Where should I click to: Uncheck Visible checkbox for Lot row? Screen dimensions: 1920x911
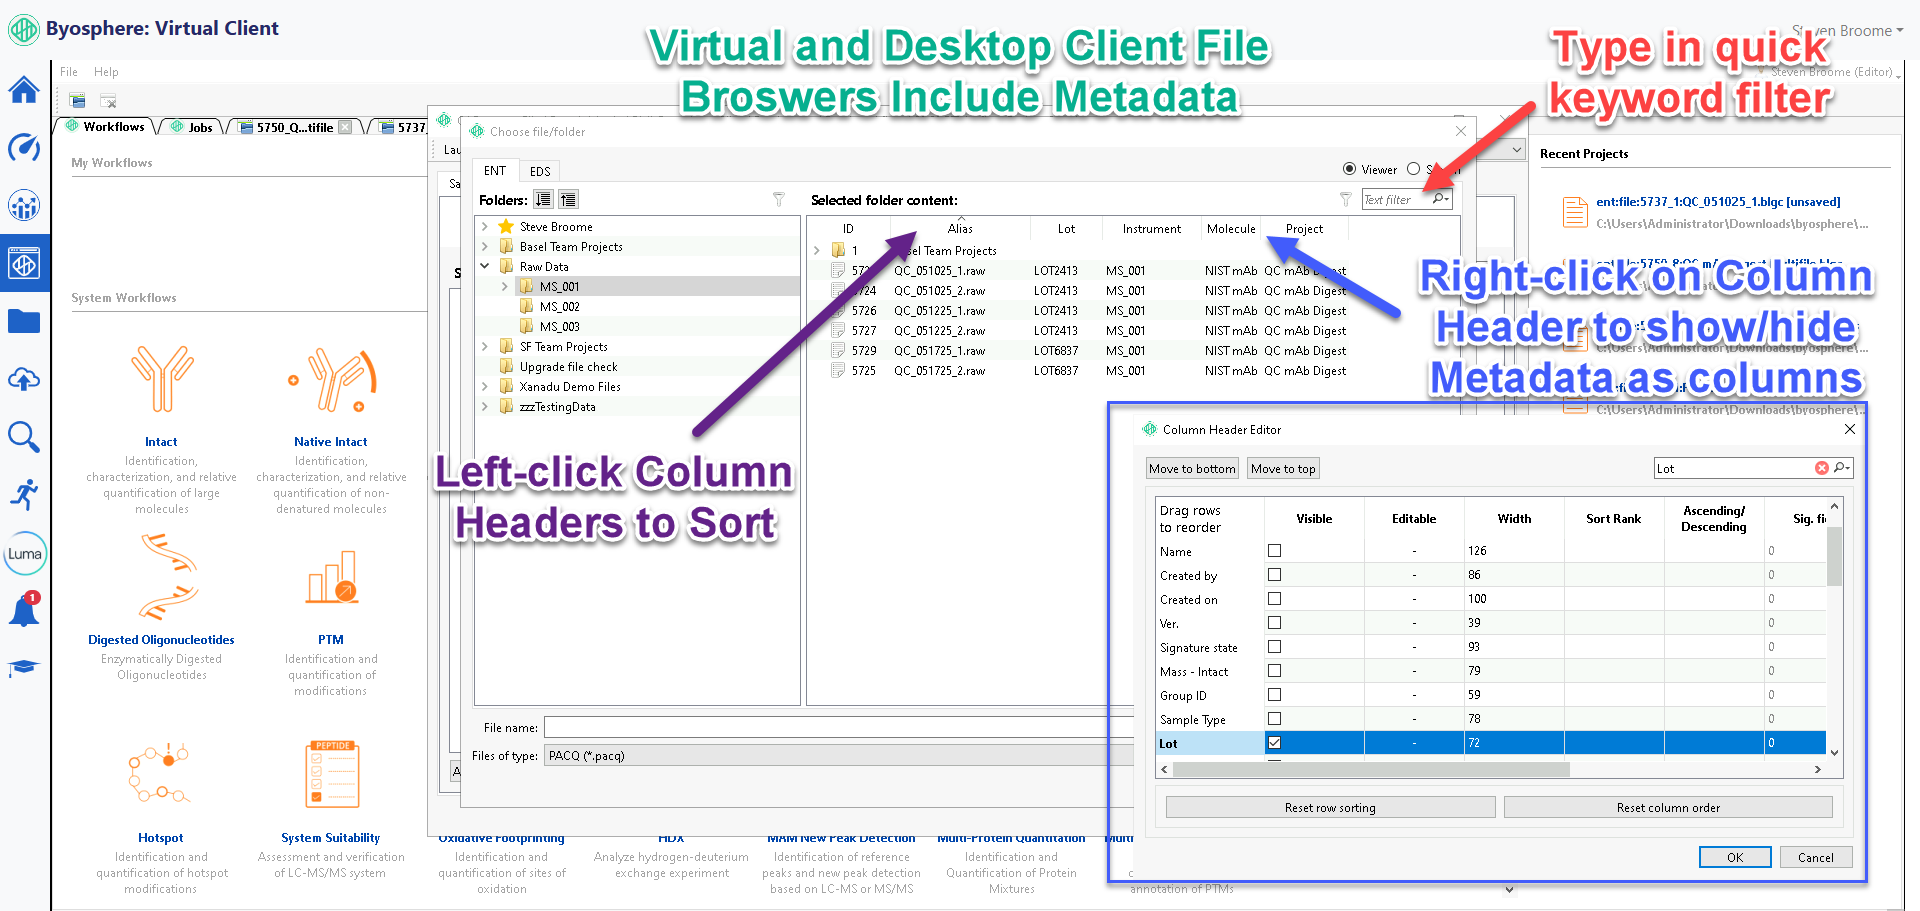[1274, 742]
